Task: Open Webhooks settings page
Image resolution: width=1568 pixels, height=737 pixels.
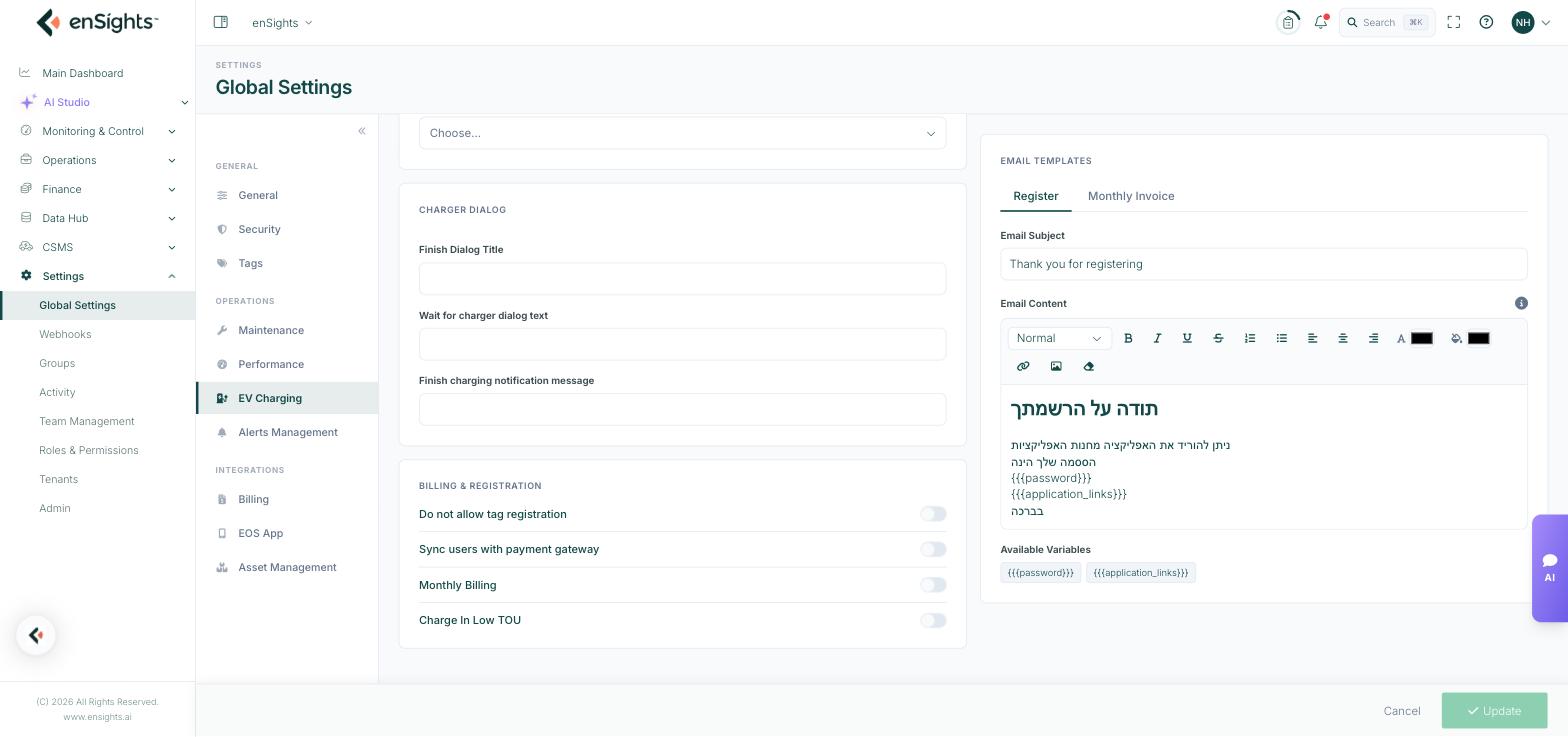Action: coord(65,334)
